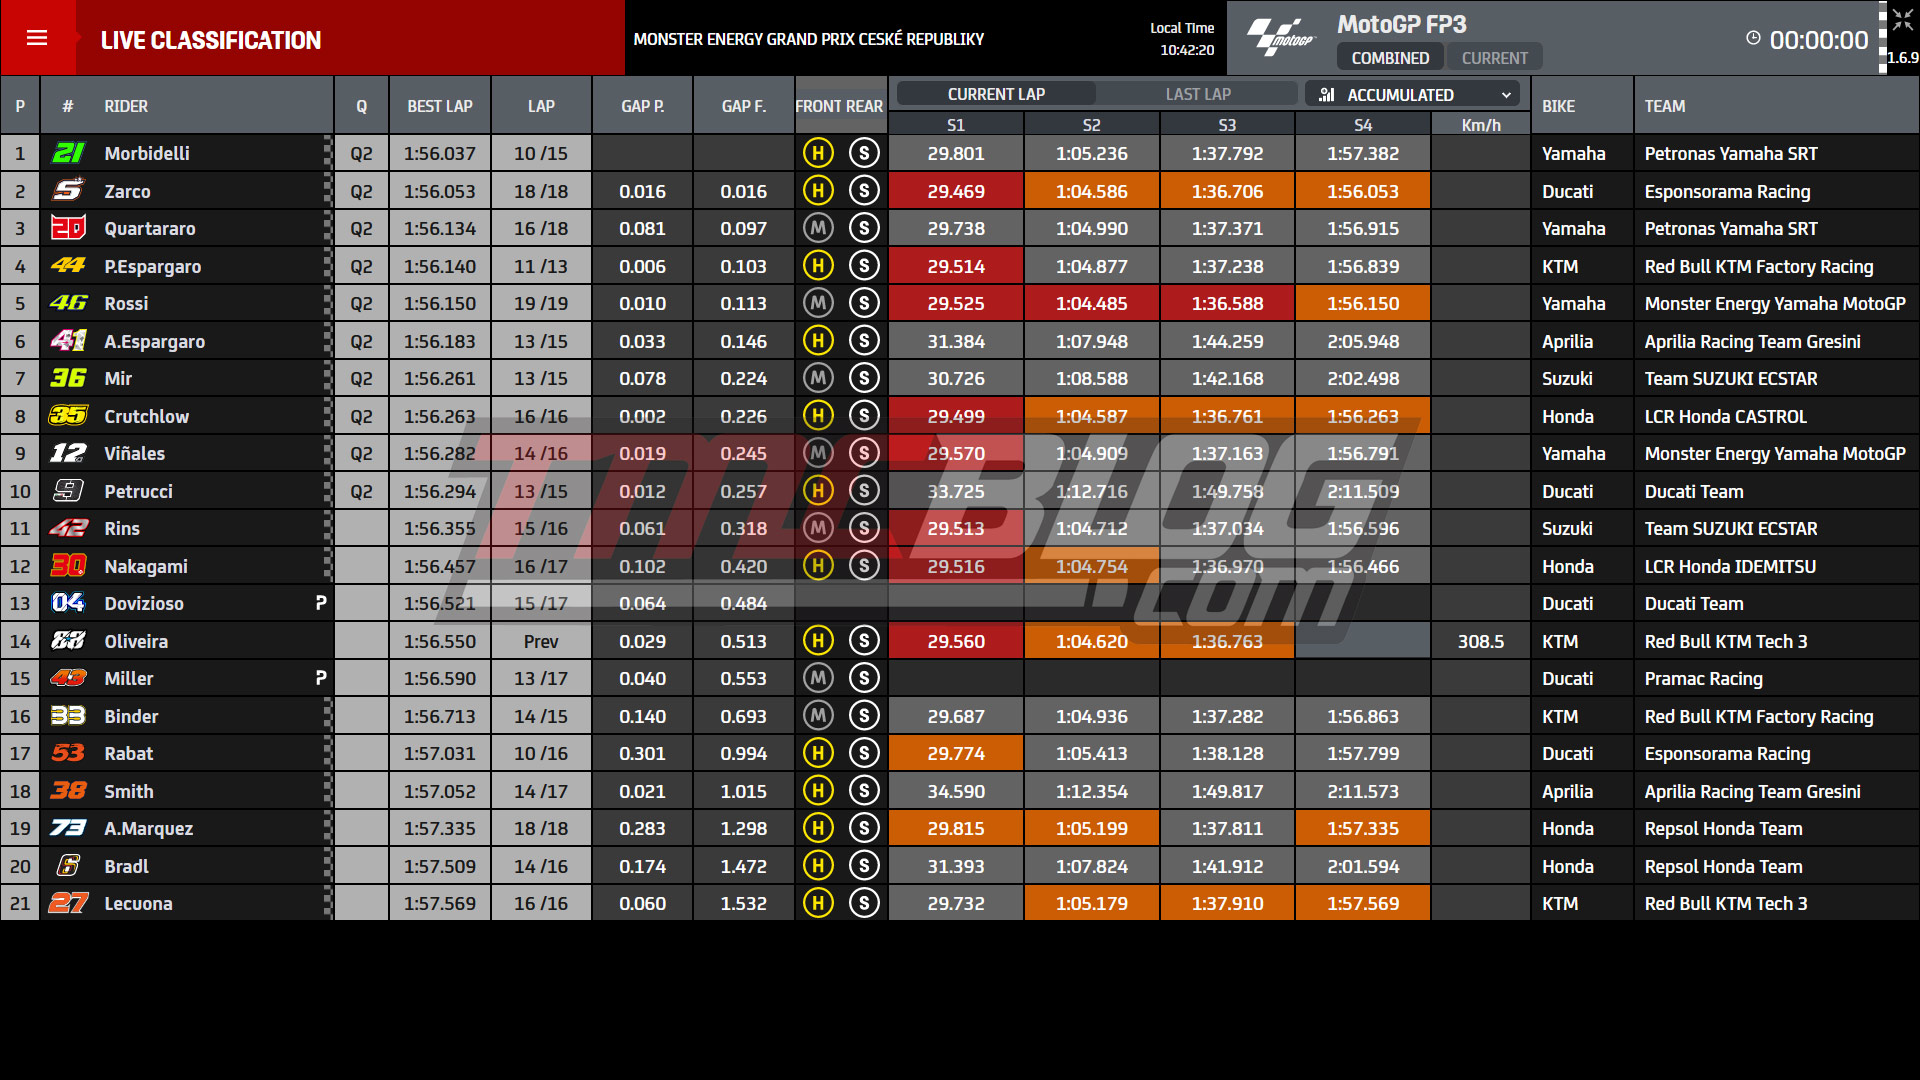
Task: Click Lecuona's number 27 badge
Action: (68, 903)
